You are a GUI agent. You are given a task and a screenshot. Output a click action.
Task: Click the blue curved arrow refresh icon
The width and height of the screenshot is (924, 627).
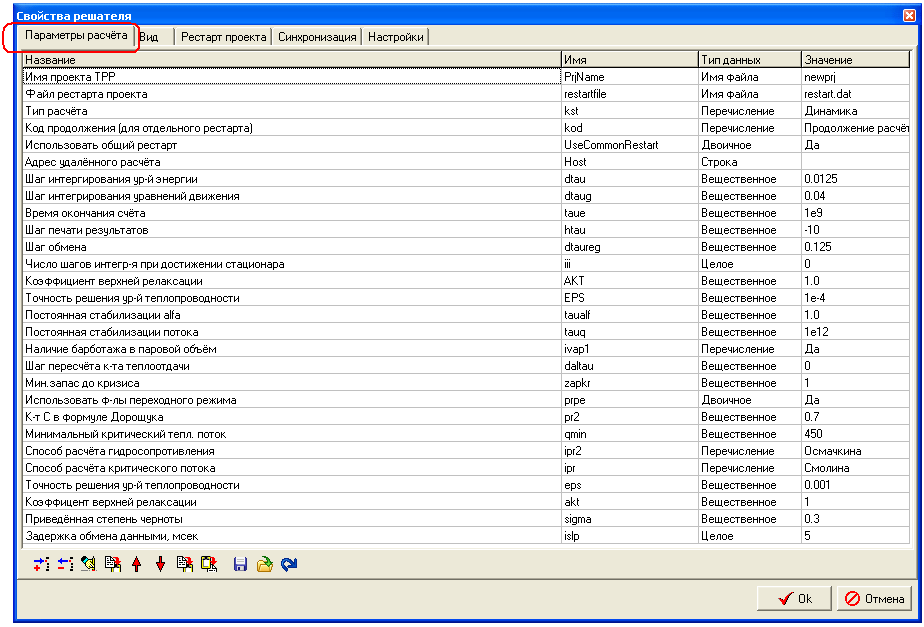click(x=289, y=565)
